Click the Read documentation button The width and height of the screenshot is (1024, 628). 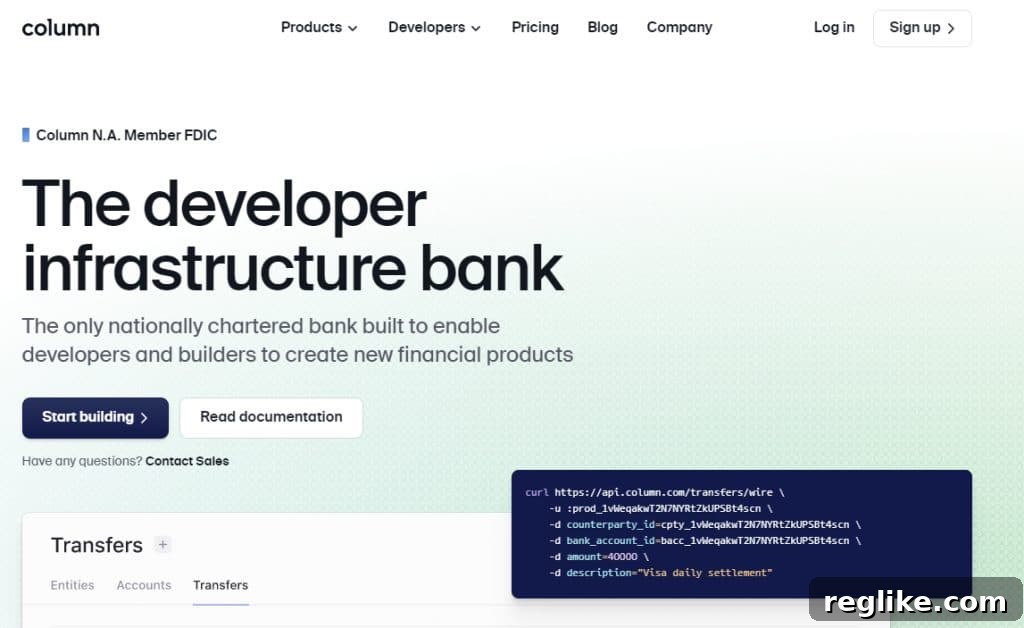click(x=271, y=418)
